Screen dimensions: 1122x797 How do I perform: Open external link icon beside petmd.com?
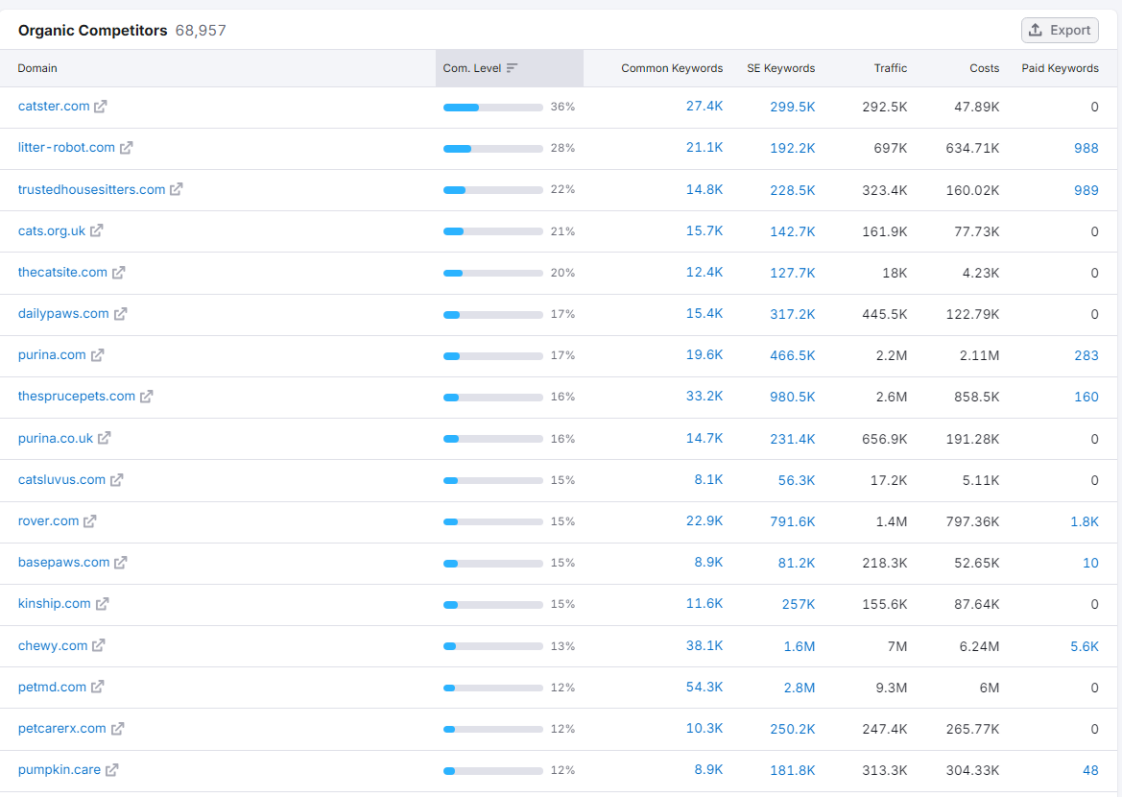pyautogui.click(x=97, y=688)
